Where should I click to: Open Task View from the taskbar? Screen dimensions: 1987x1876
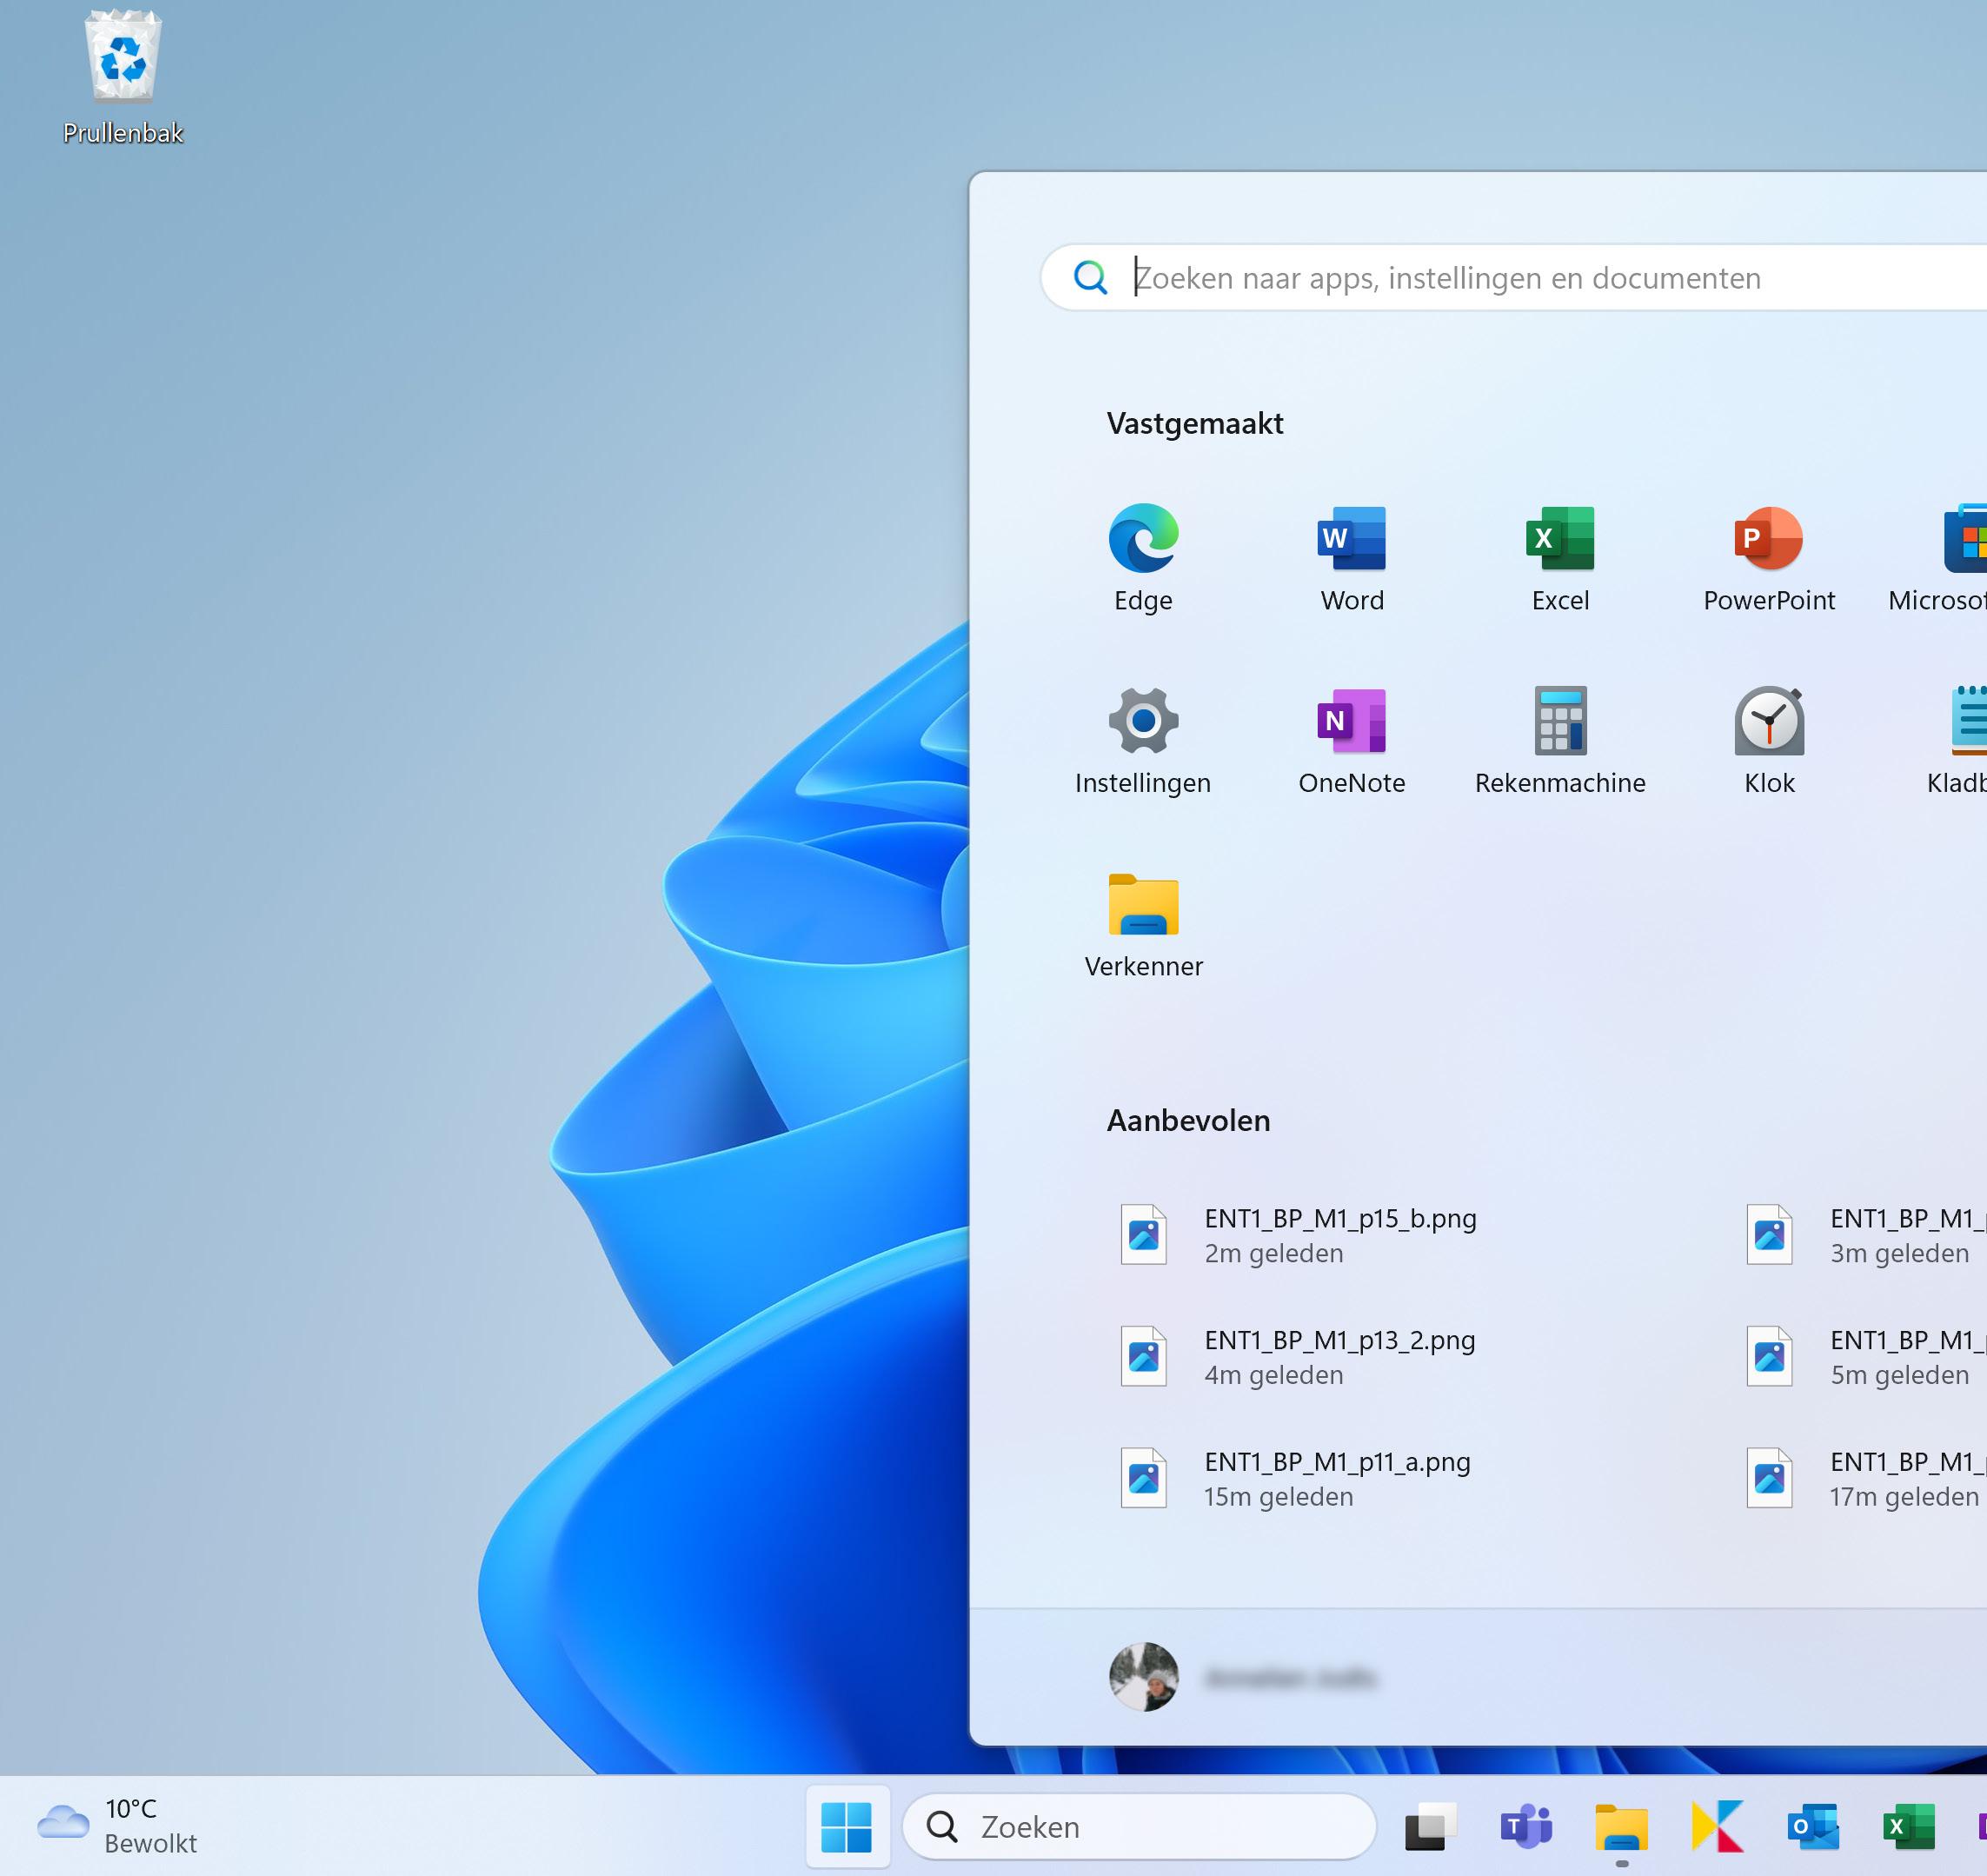coord(1430,1827)
